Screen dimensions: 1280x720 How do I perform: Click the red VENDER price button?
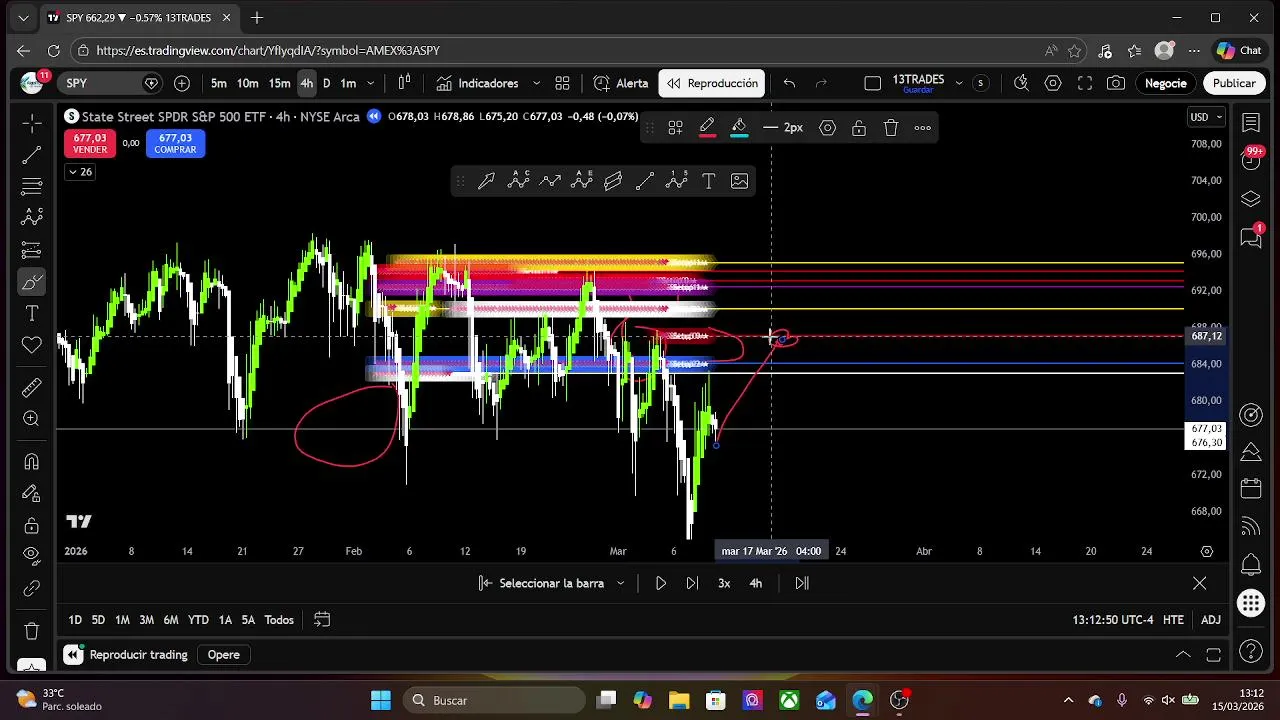pos(90,144)
